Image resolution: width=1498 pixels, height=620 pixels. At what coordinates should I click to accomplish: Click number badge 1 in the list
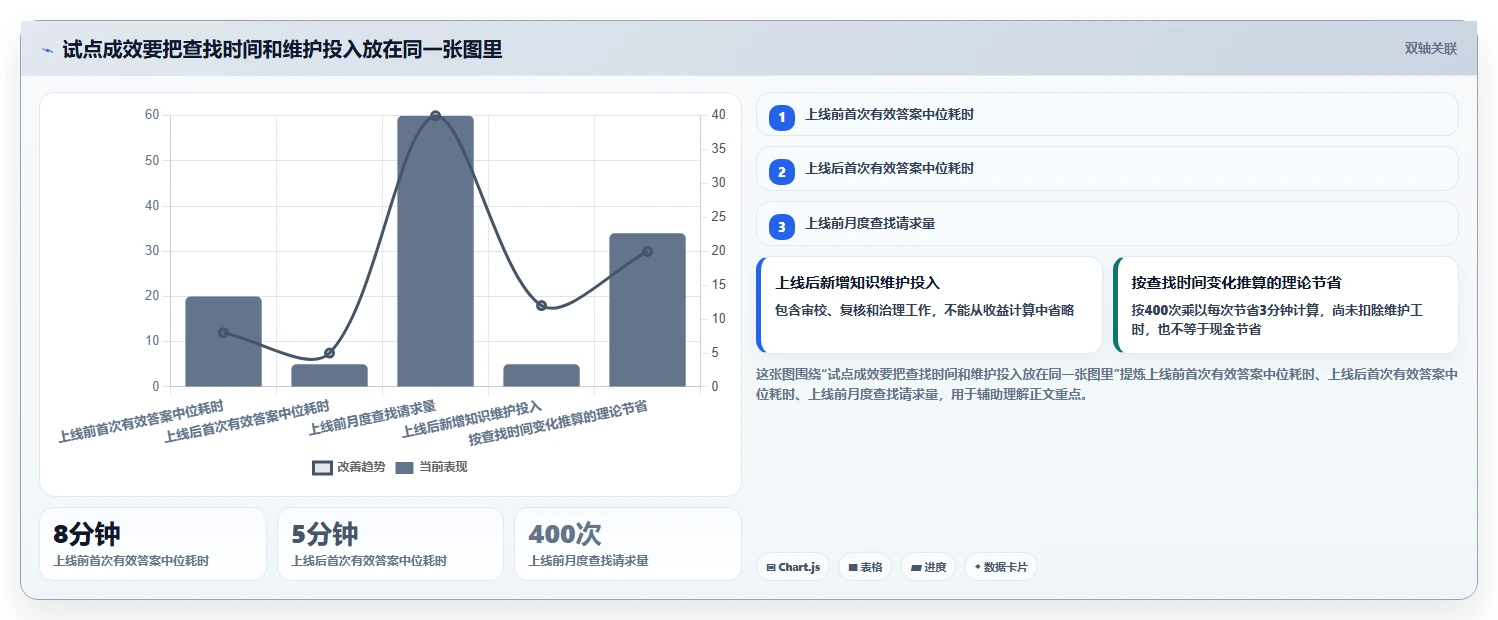click(782, 117)
